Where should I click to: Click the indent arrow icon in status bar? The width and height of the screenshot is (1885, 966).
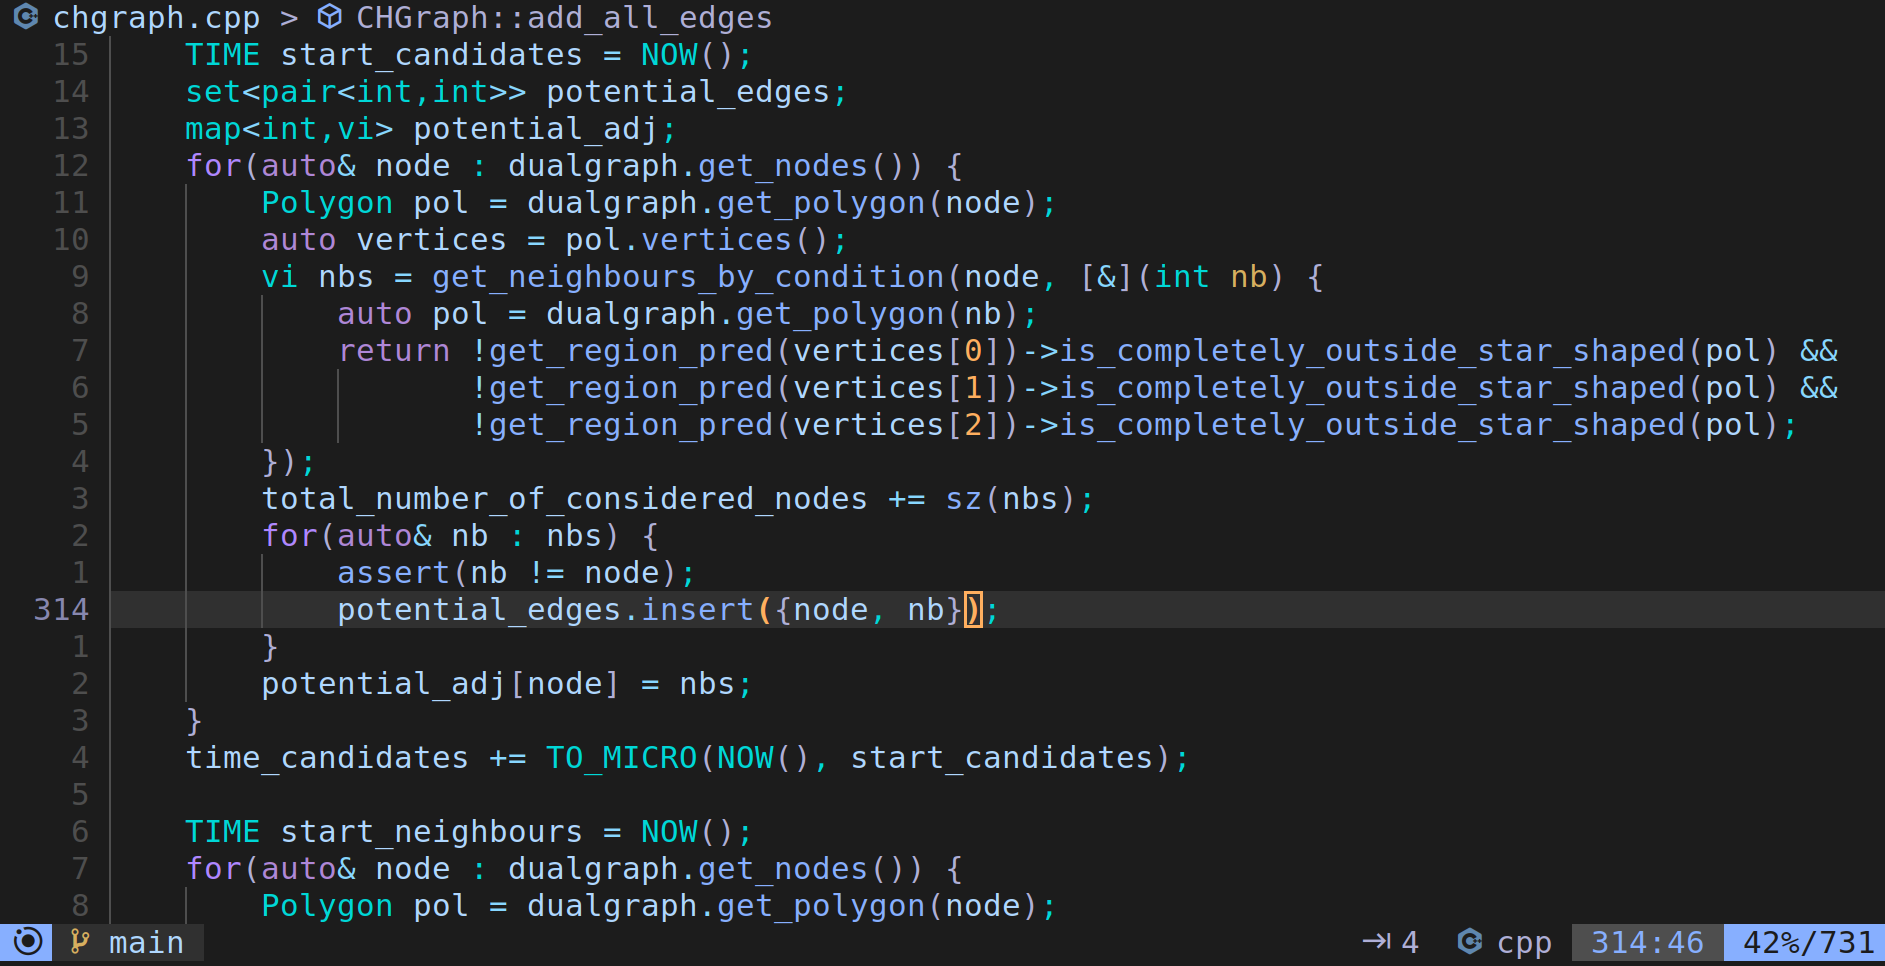coord(1376,942)
